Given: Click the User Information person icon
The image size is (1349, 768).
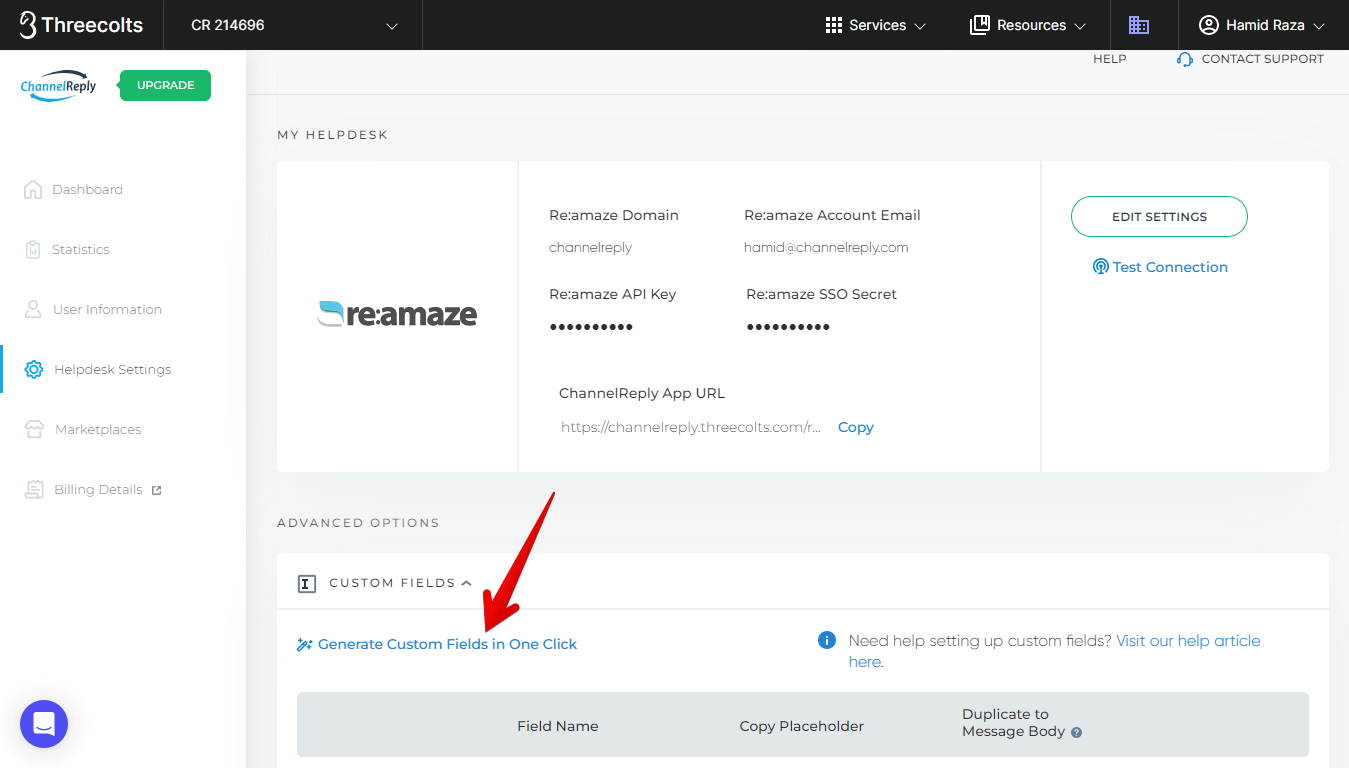Looking at the screenshot, I should click(33, 309).
